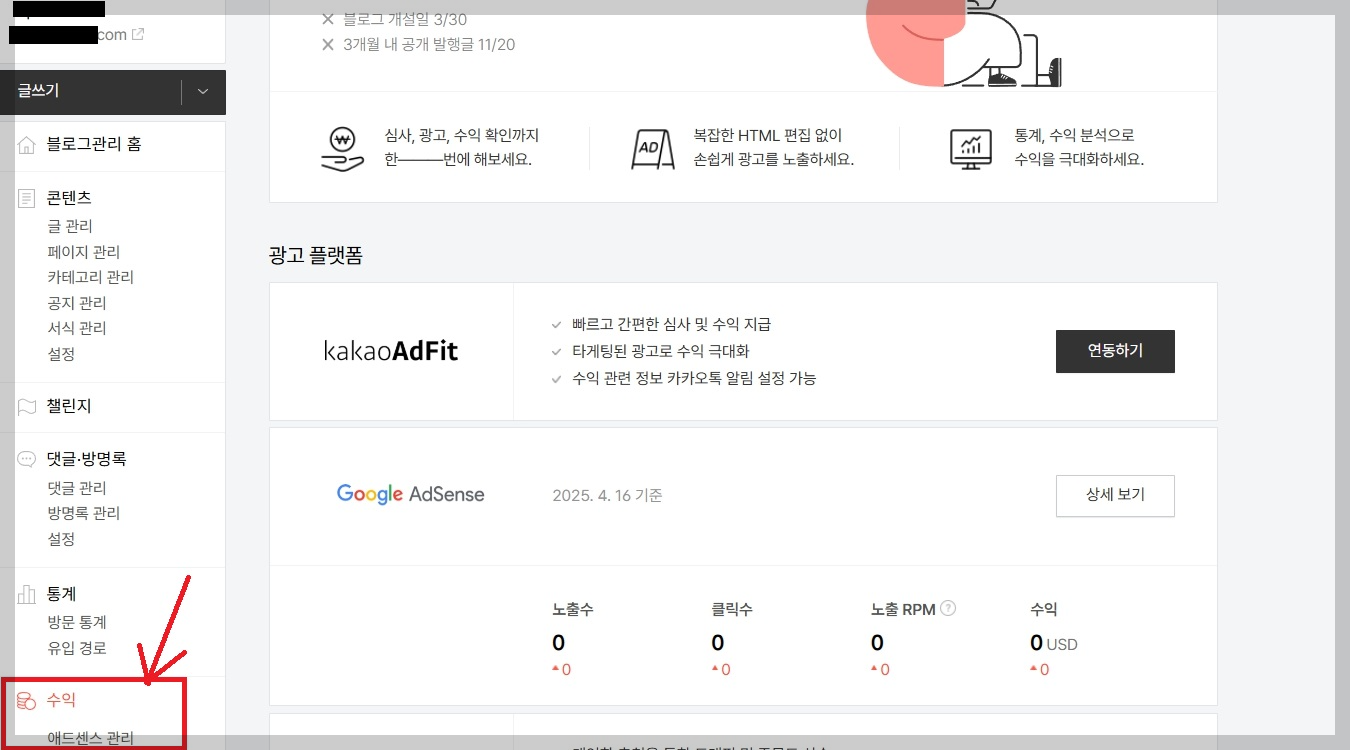Select the 콘텐츠 section heading
Viewport: 1350px width, 750px height.
(69, 198)
